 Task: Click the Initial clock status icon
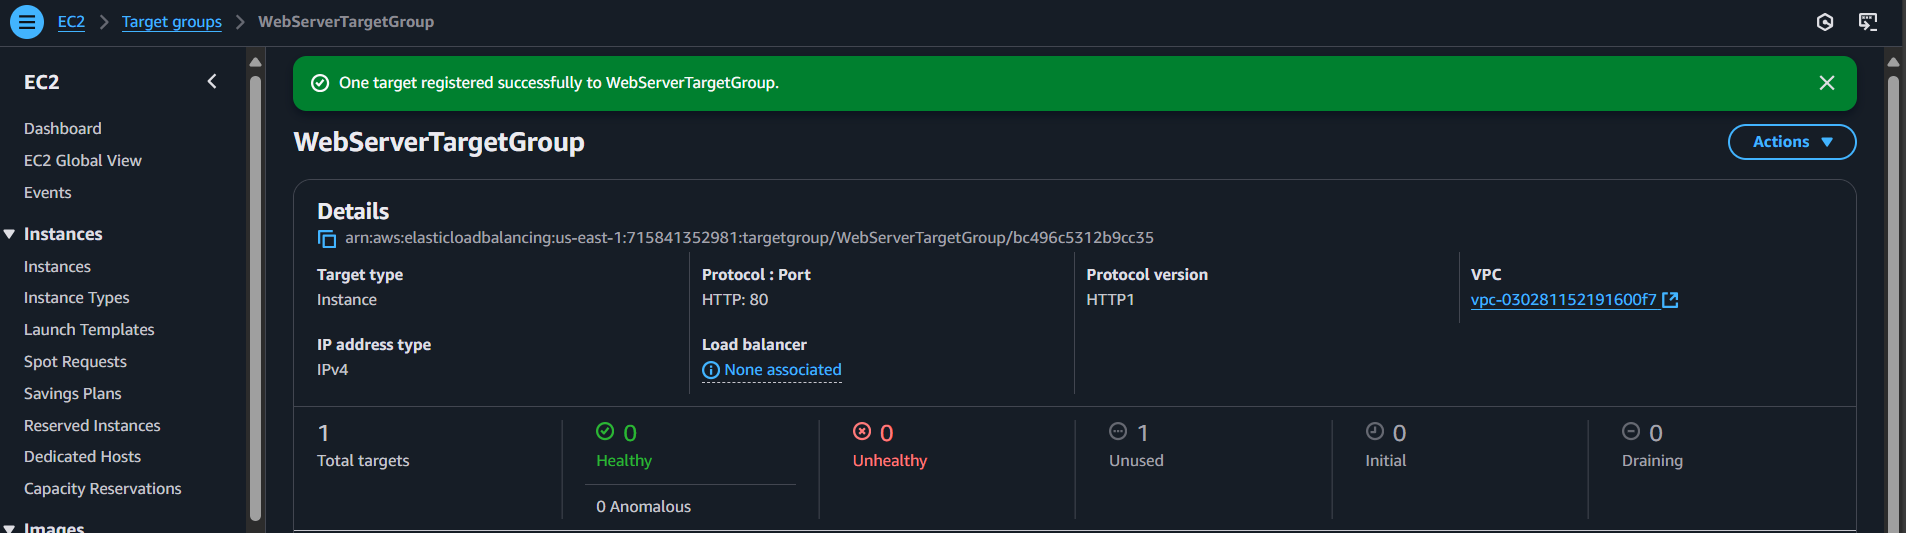pyautogui.click(x=1375, y=431)
